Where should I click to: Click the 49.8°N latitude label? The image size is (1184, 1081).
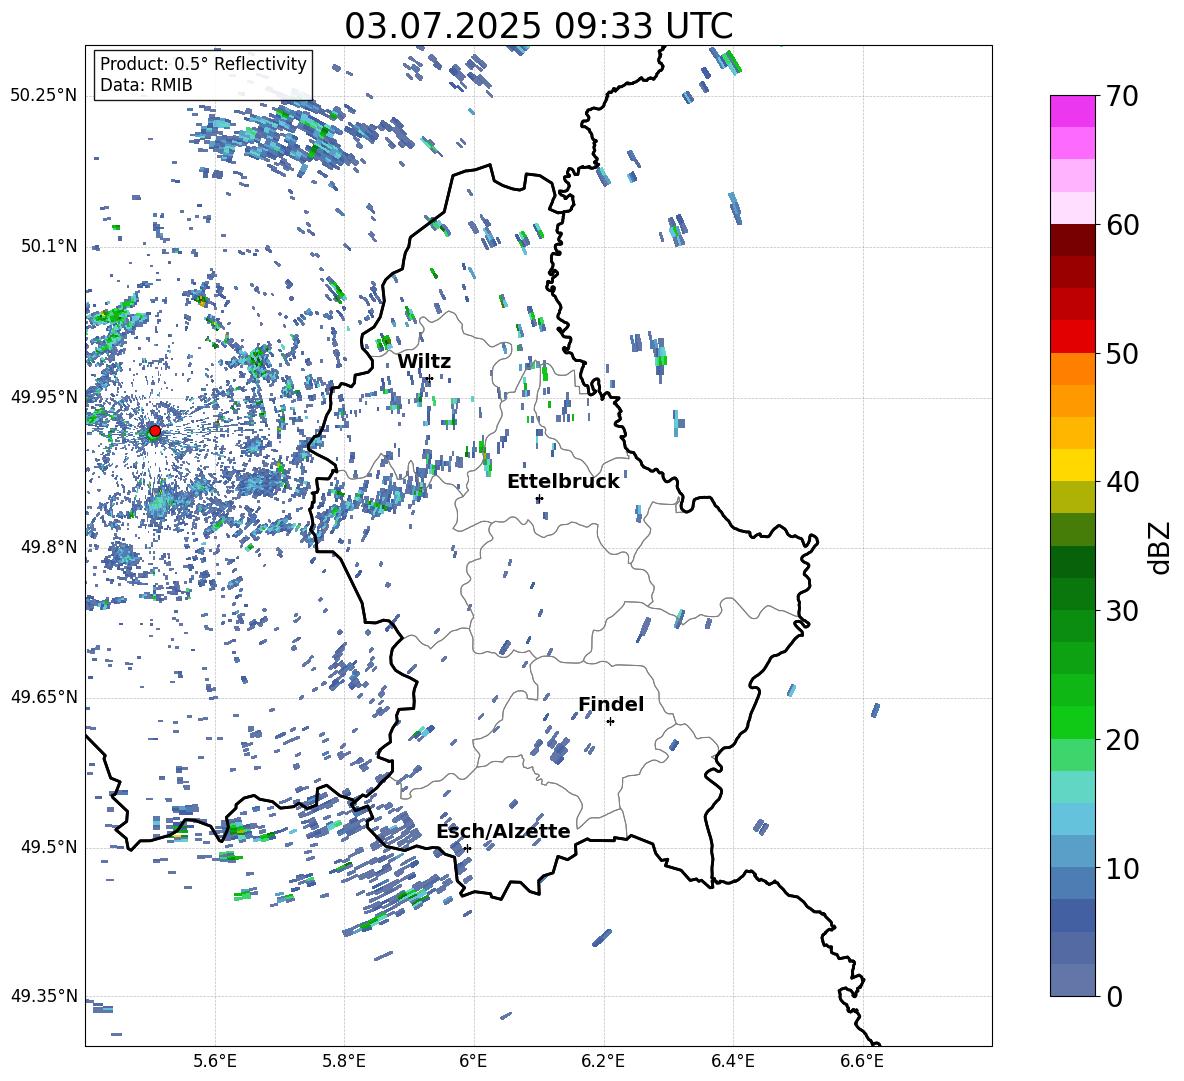(48, 546)
